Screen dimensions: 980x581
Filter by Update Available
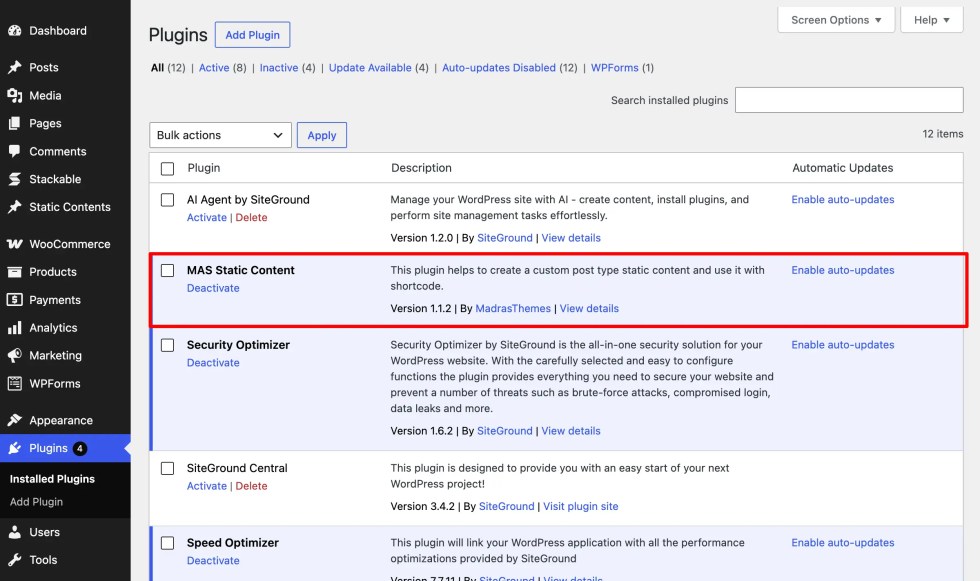click(x=370, y=67)
